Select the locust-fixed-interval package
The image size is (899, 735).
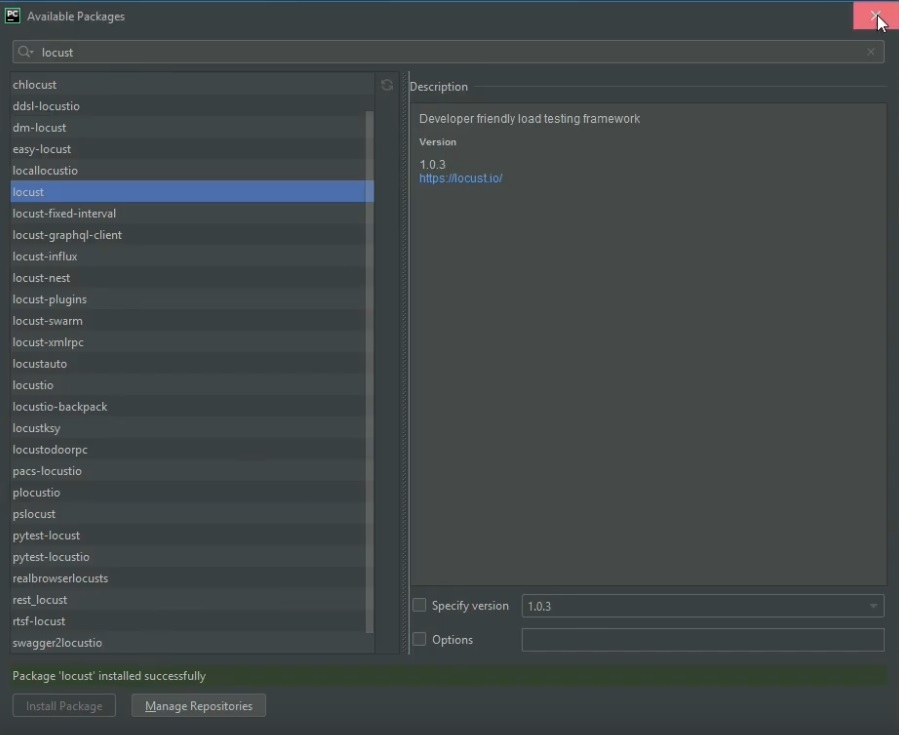pyautogui.click(x=192, y=213)
